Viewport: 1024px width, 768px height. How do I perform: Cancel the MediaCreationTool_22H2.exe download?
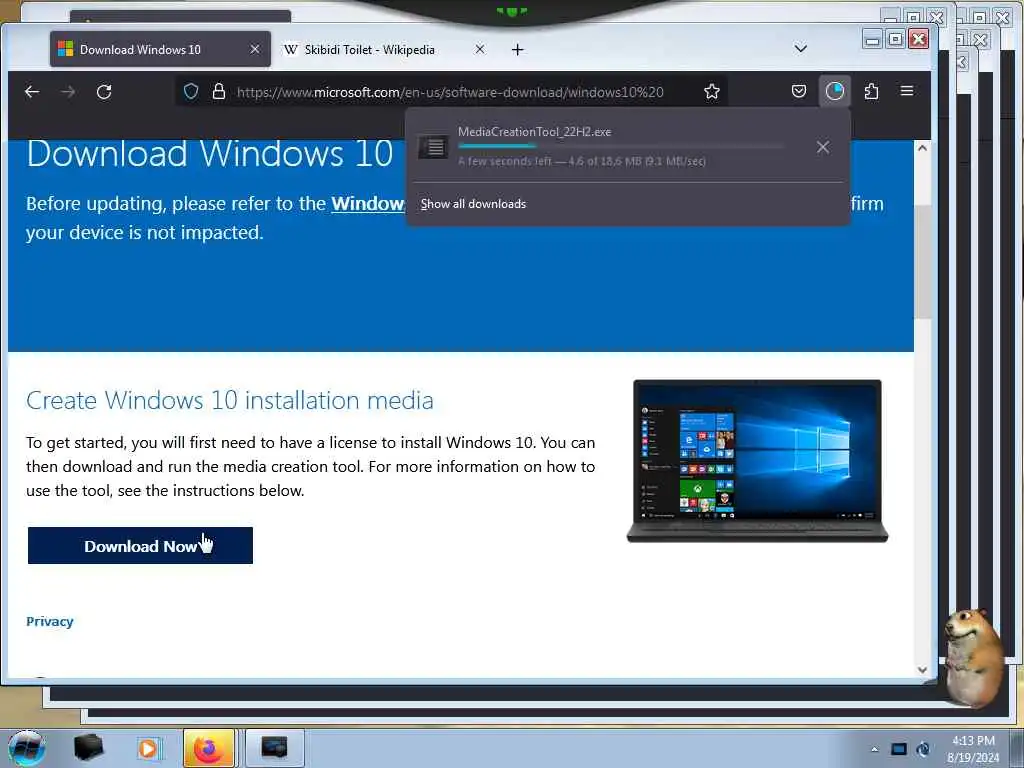point(823,147)
